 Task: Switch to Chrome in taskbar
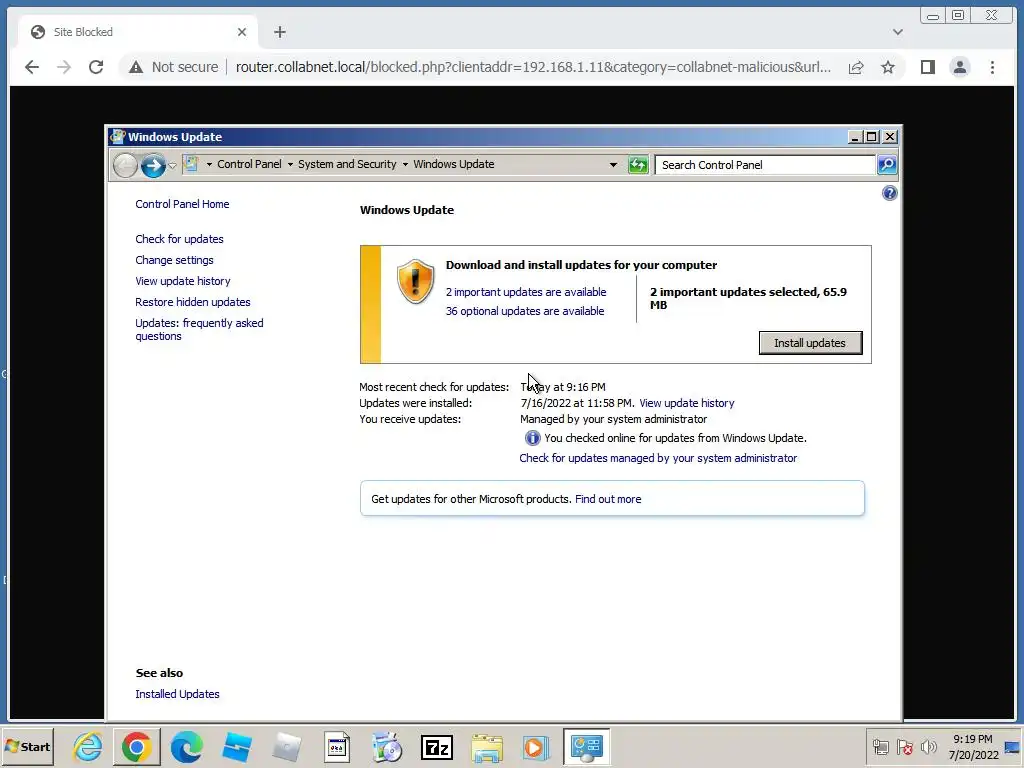136,746
